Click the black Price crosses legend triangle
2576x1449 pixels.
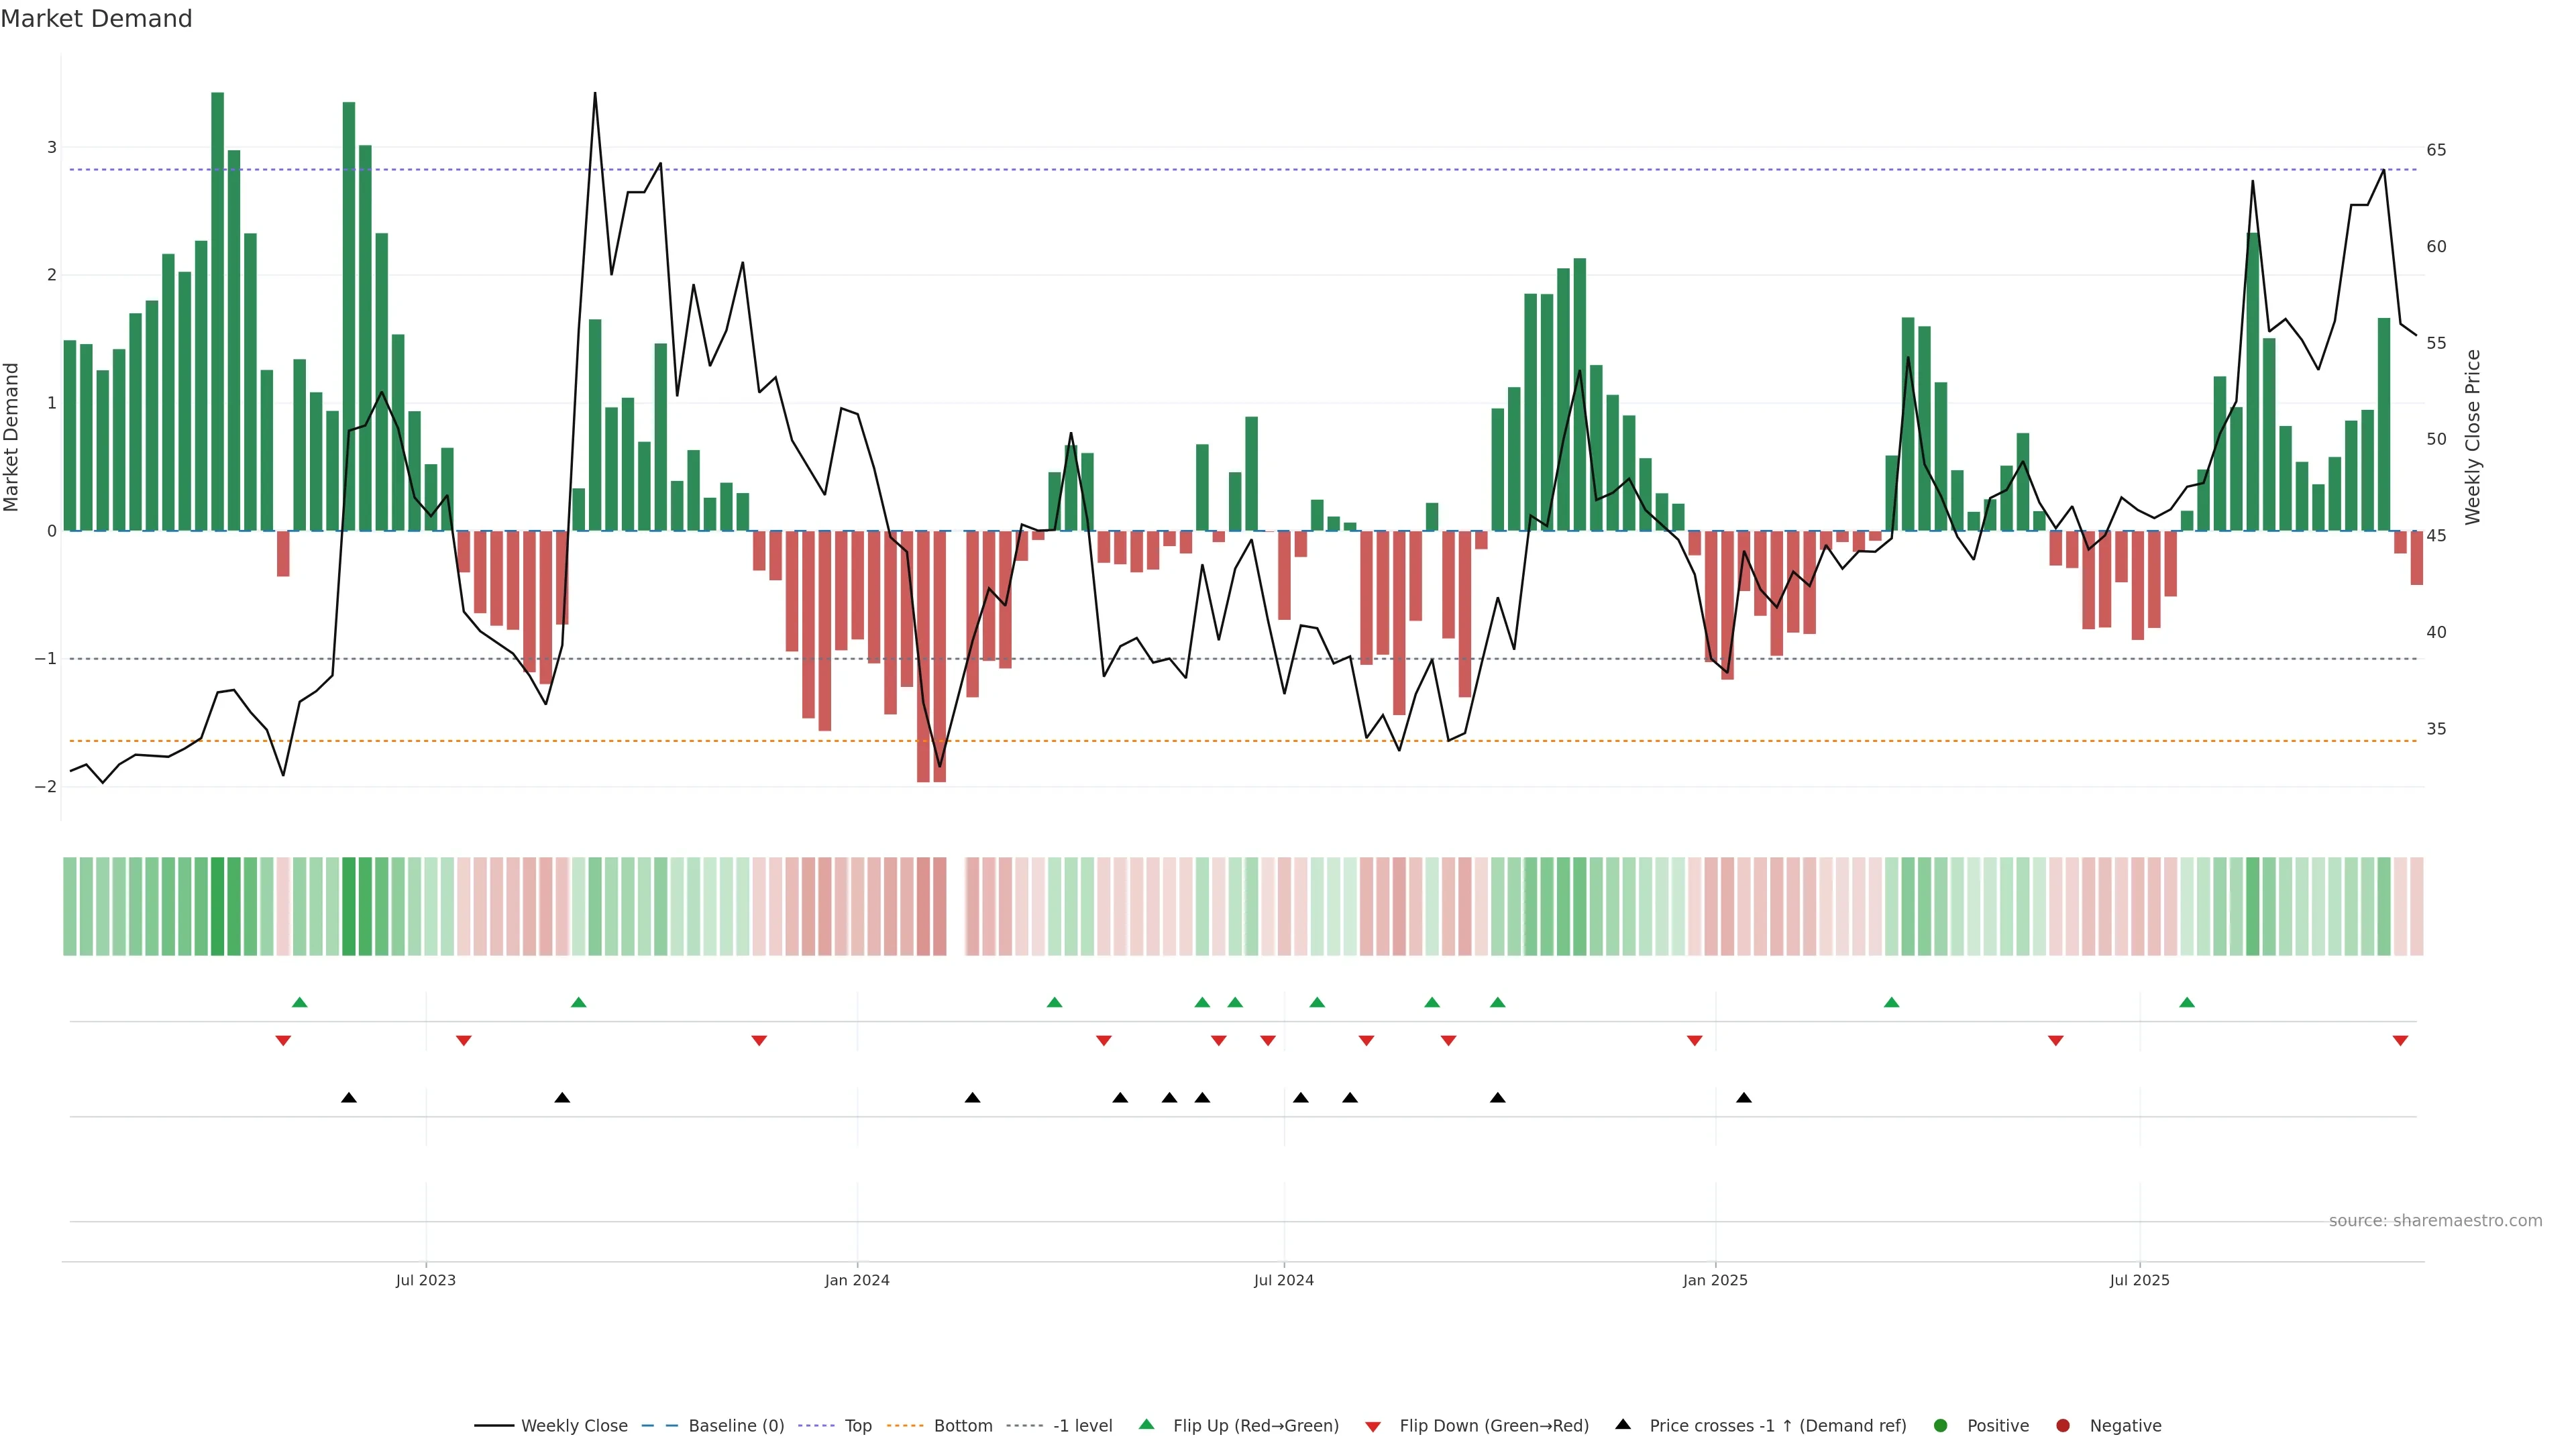click(x=1623, y=1424)
